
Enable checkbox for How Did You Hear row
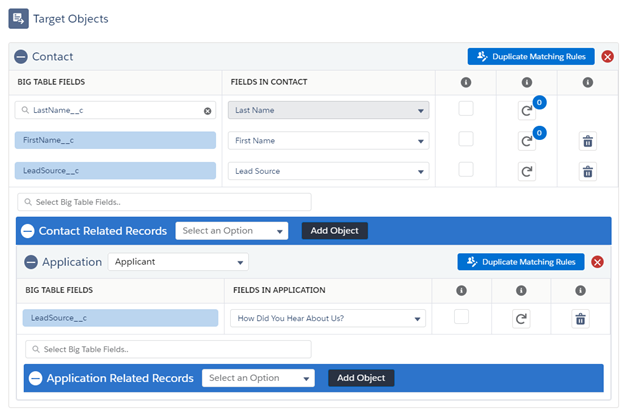(461, 317)
